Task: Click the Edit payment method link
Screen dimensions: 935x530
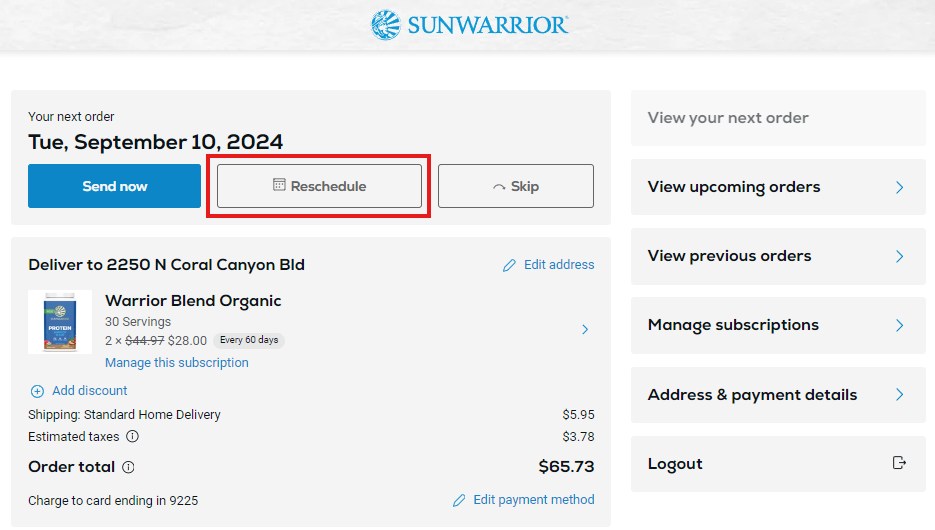Action: pyautogui.click(x=533, y=500)
